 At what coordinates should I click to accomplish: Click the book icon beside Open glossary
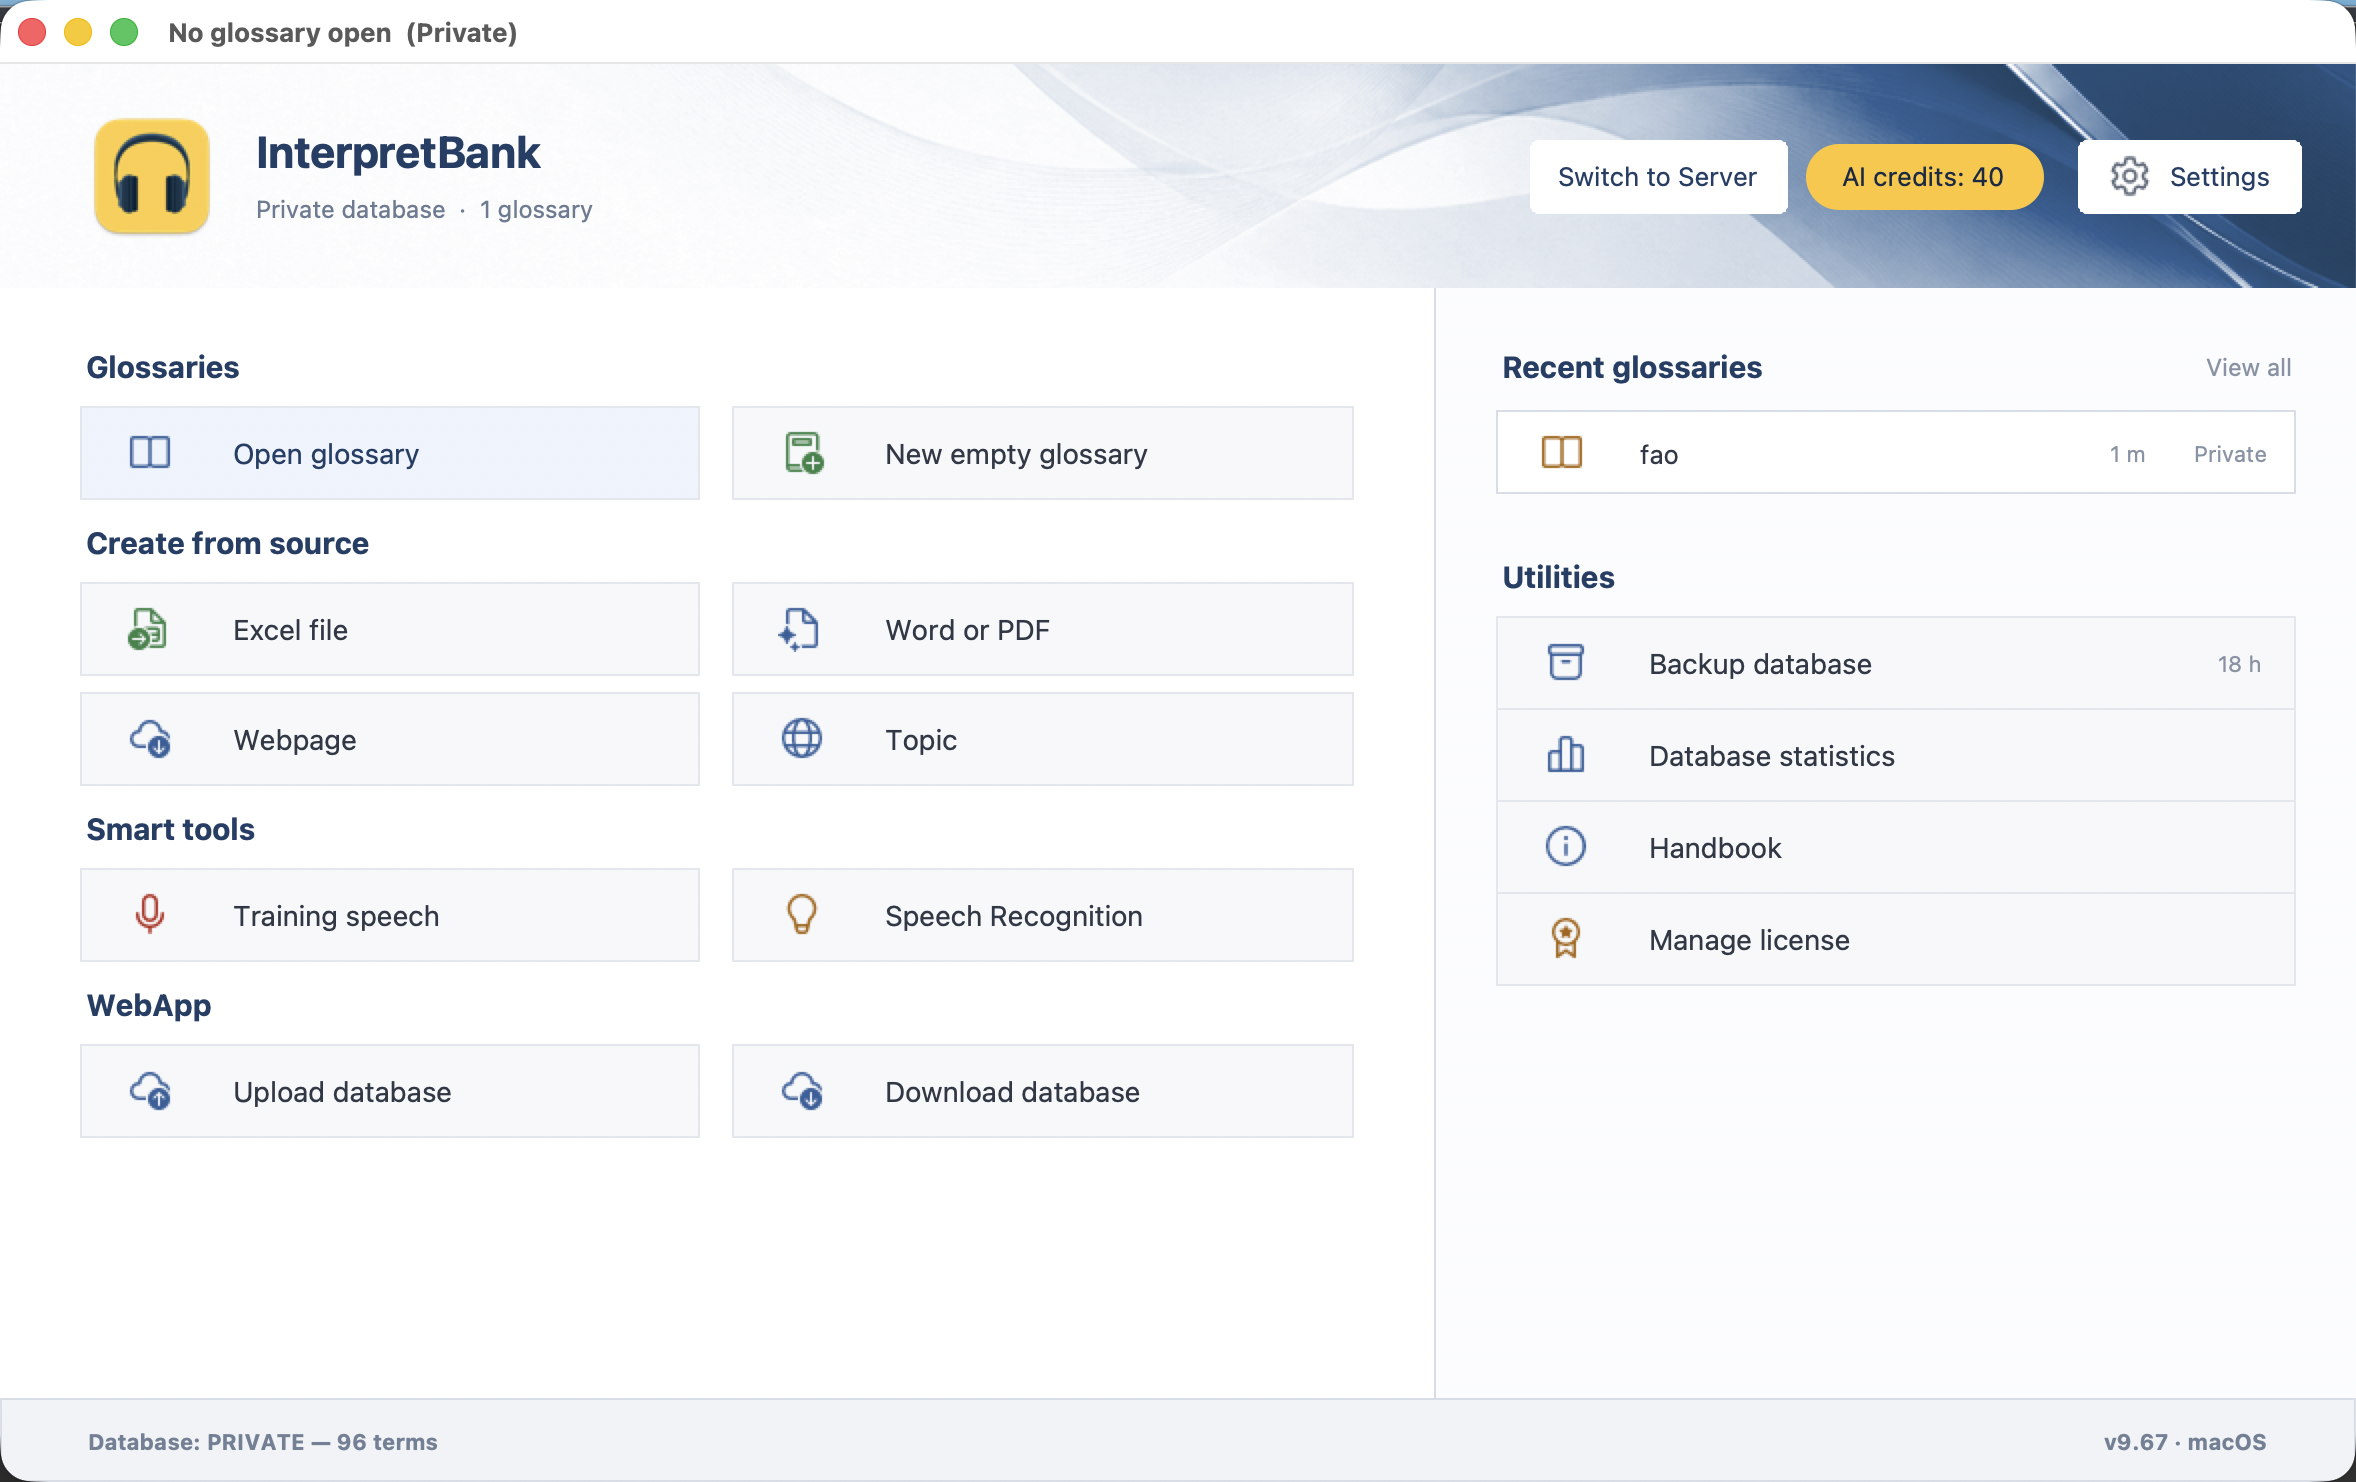pyautogui.click(x=150, y=453)
